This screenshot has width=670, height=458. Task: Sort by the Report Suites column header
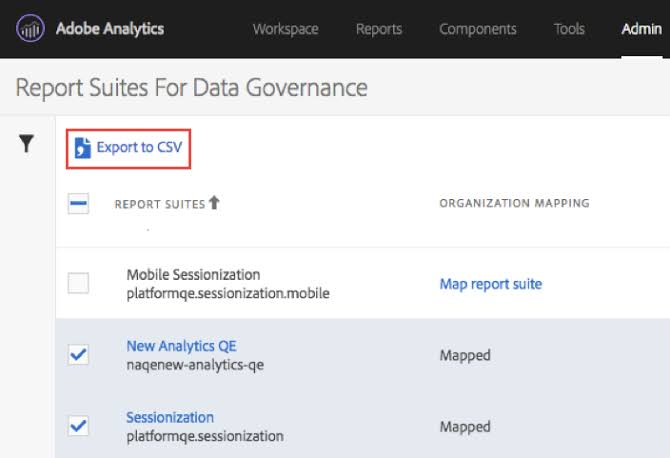click(160, 204)
